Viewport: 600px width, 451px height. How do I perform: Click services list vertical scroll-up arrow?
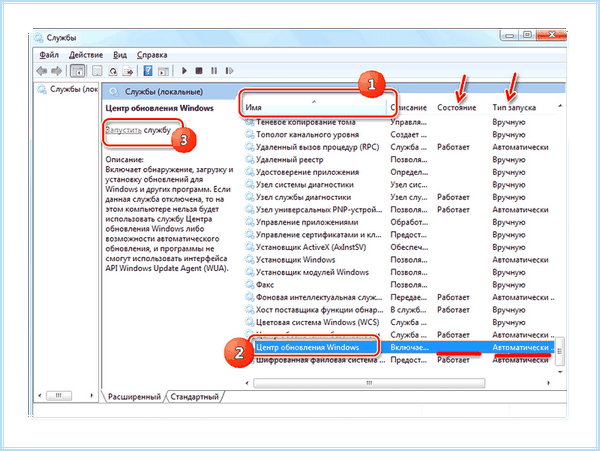click(x=560, y=106)
